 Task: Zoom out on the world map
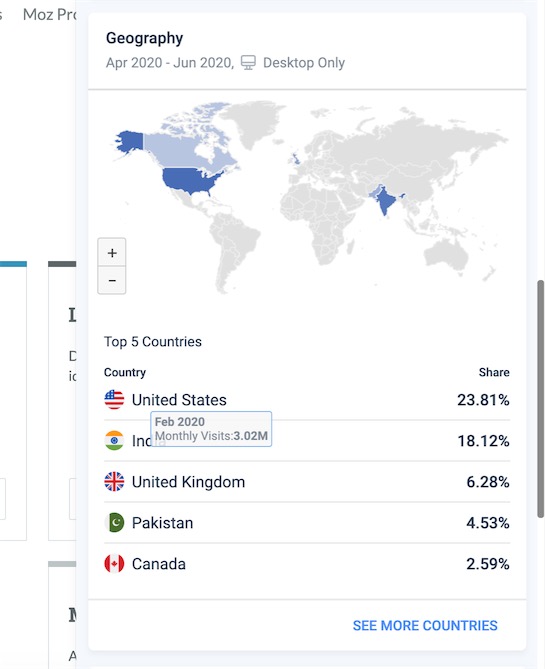(112, 280)
